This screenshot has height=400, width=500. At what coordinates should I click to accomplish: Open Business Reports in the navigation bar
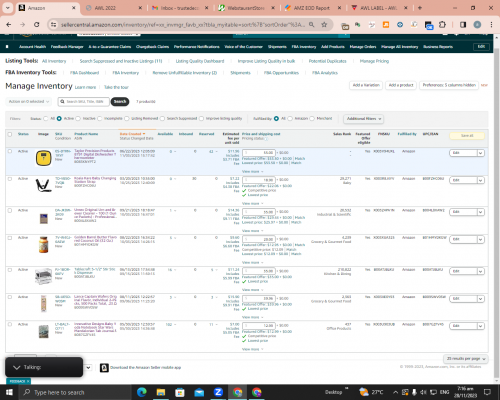(438, 47)
